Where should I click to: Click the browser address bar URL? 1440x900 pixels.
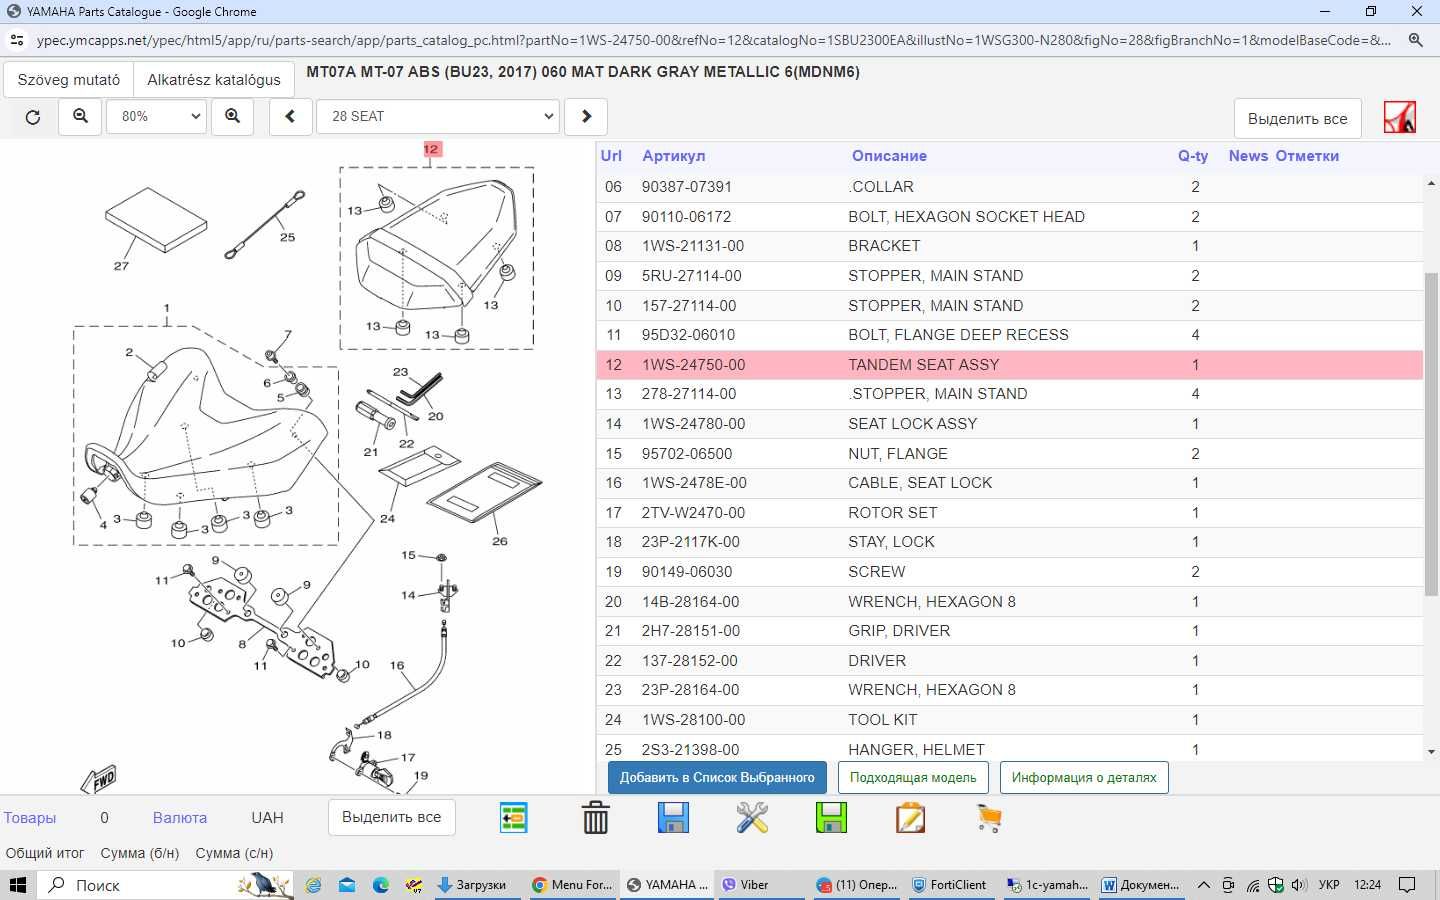[x=713, y=41]
